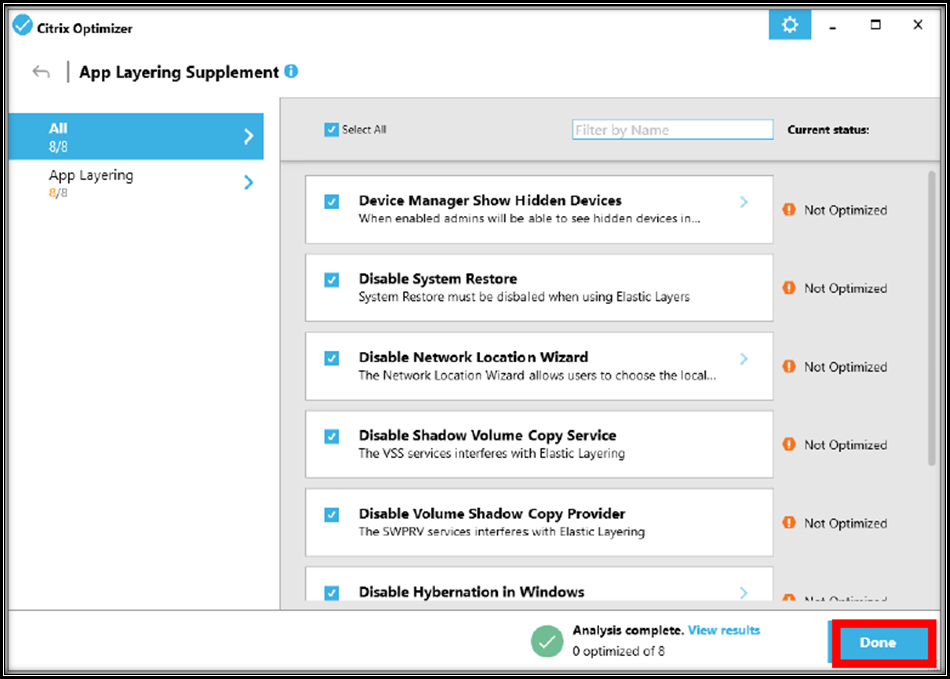Uncheck Disable Volume Shadow Copy Provider
The width and height of the screenshot is (950, 679).
click(332, 514)
